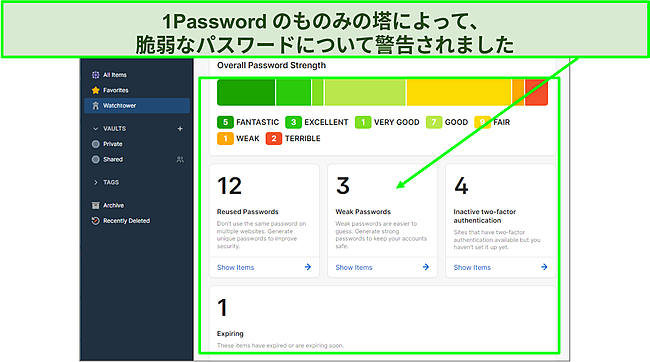This screenshot has height=362, width=650.
Task: Click the VAULTS section label
Action: point(114,129)
